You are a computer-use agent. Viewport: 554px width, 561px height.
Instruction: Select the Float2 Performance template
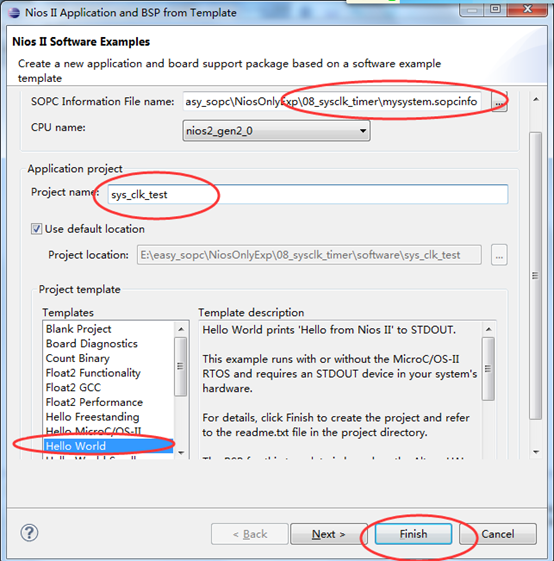tap(94, 402)
